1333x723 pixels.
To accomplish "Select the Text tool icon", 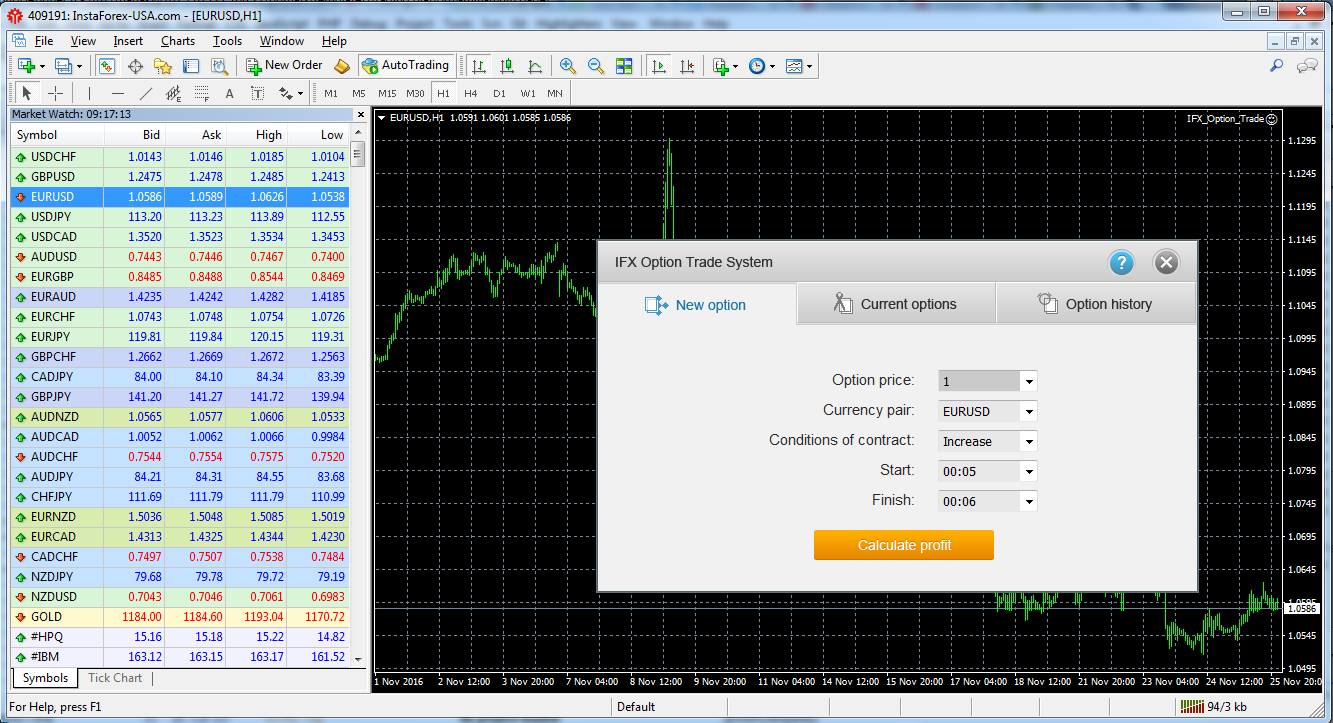I will pyautogui.click(x=229, y=93).
